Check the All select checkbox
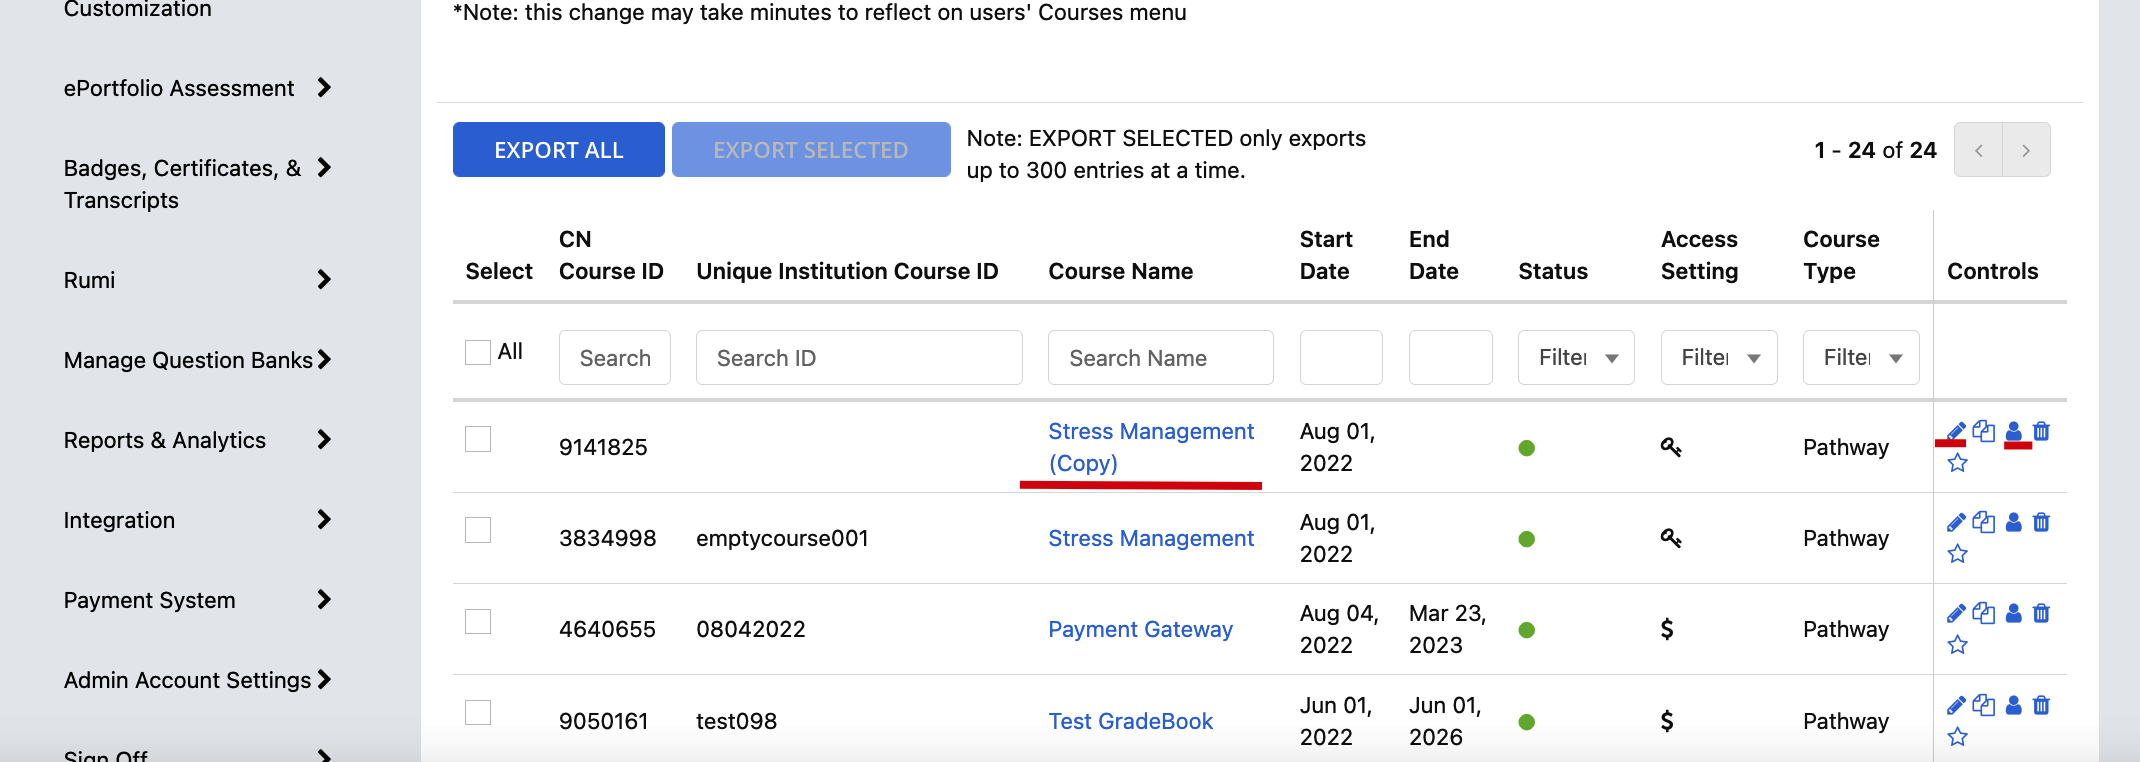The height and width of the screenshot is (762, 2140). tap(478, 352)
